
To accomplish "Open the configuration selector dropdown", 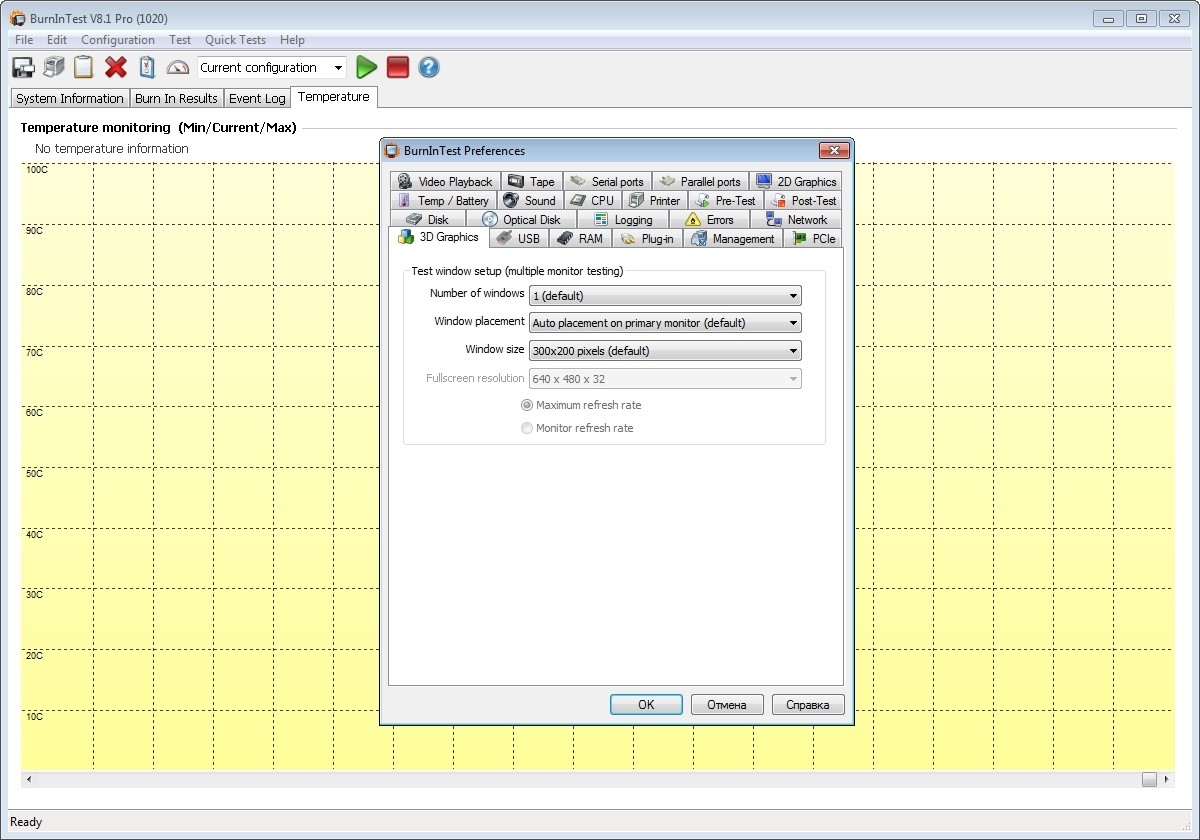I will pos(272,67).
